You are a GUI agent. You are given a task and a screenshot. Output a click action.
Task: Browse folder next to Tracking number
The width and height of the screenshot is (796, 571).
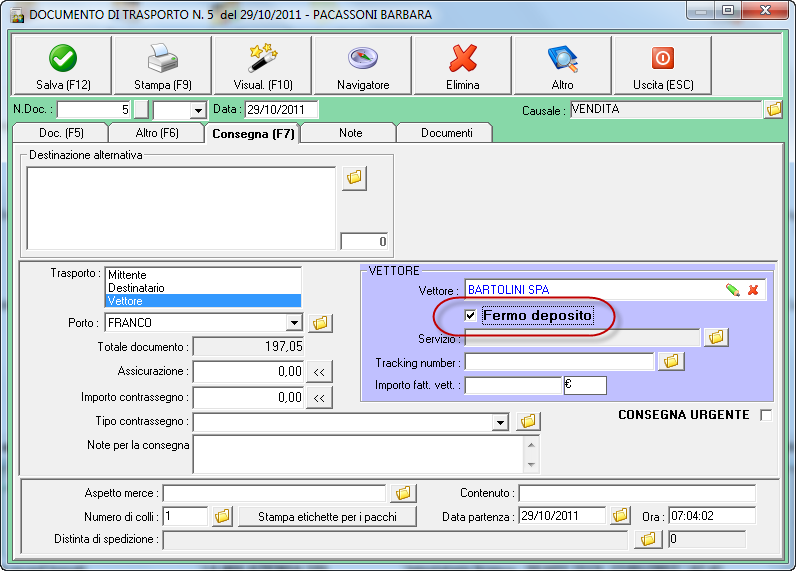(671, 361)
